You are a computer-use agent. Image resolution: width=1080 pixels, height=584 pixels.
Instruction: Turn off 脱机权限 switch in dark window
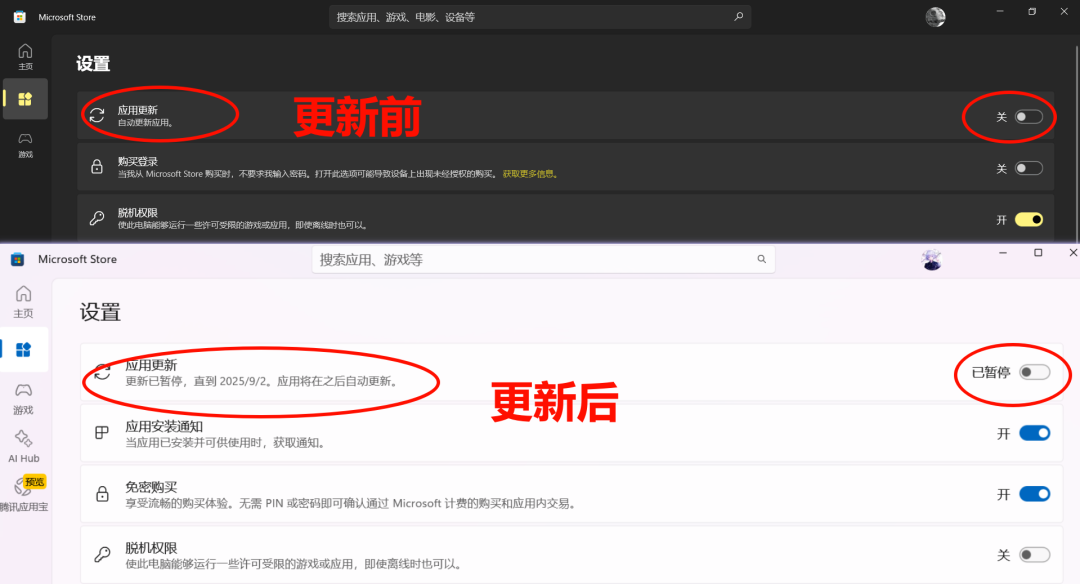[x=1029, y=220]
